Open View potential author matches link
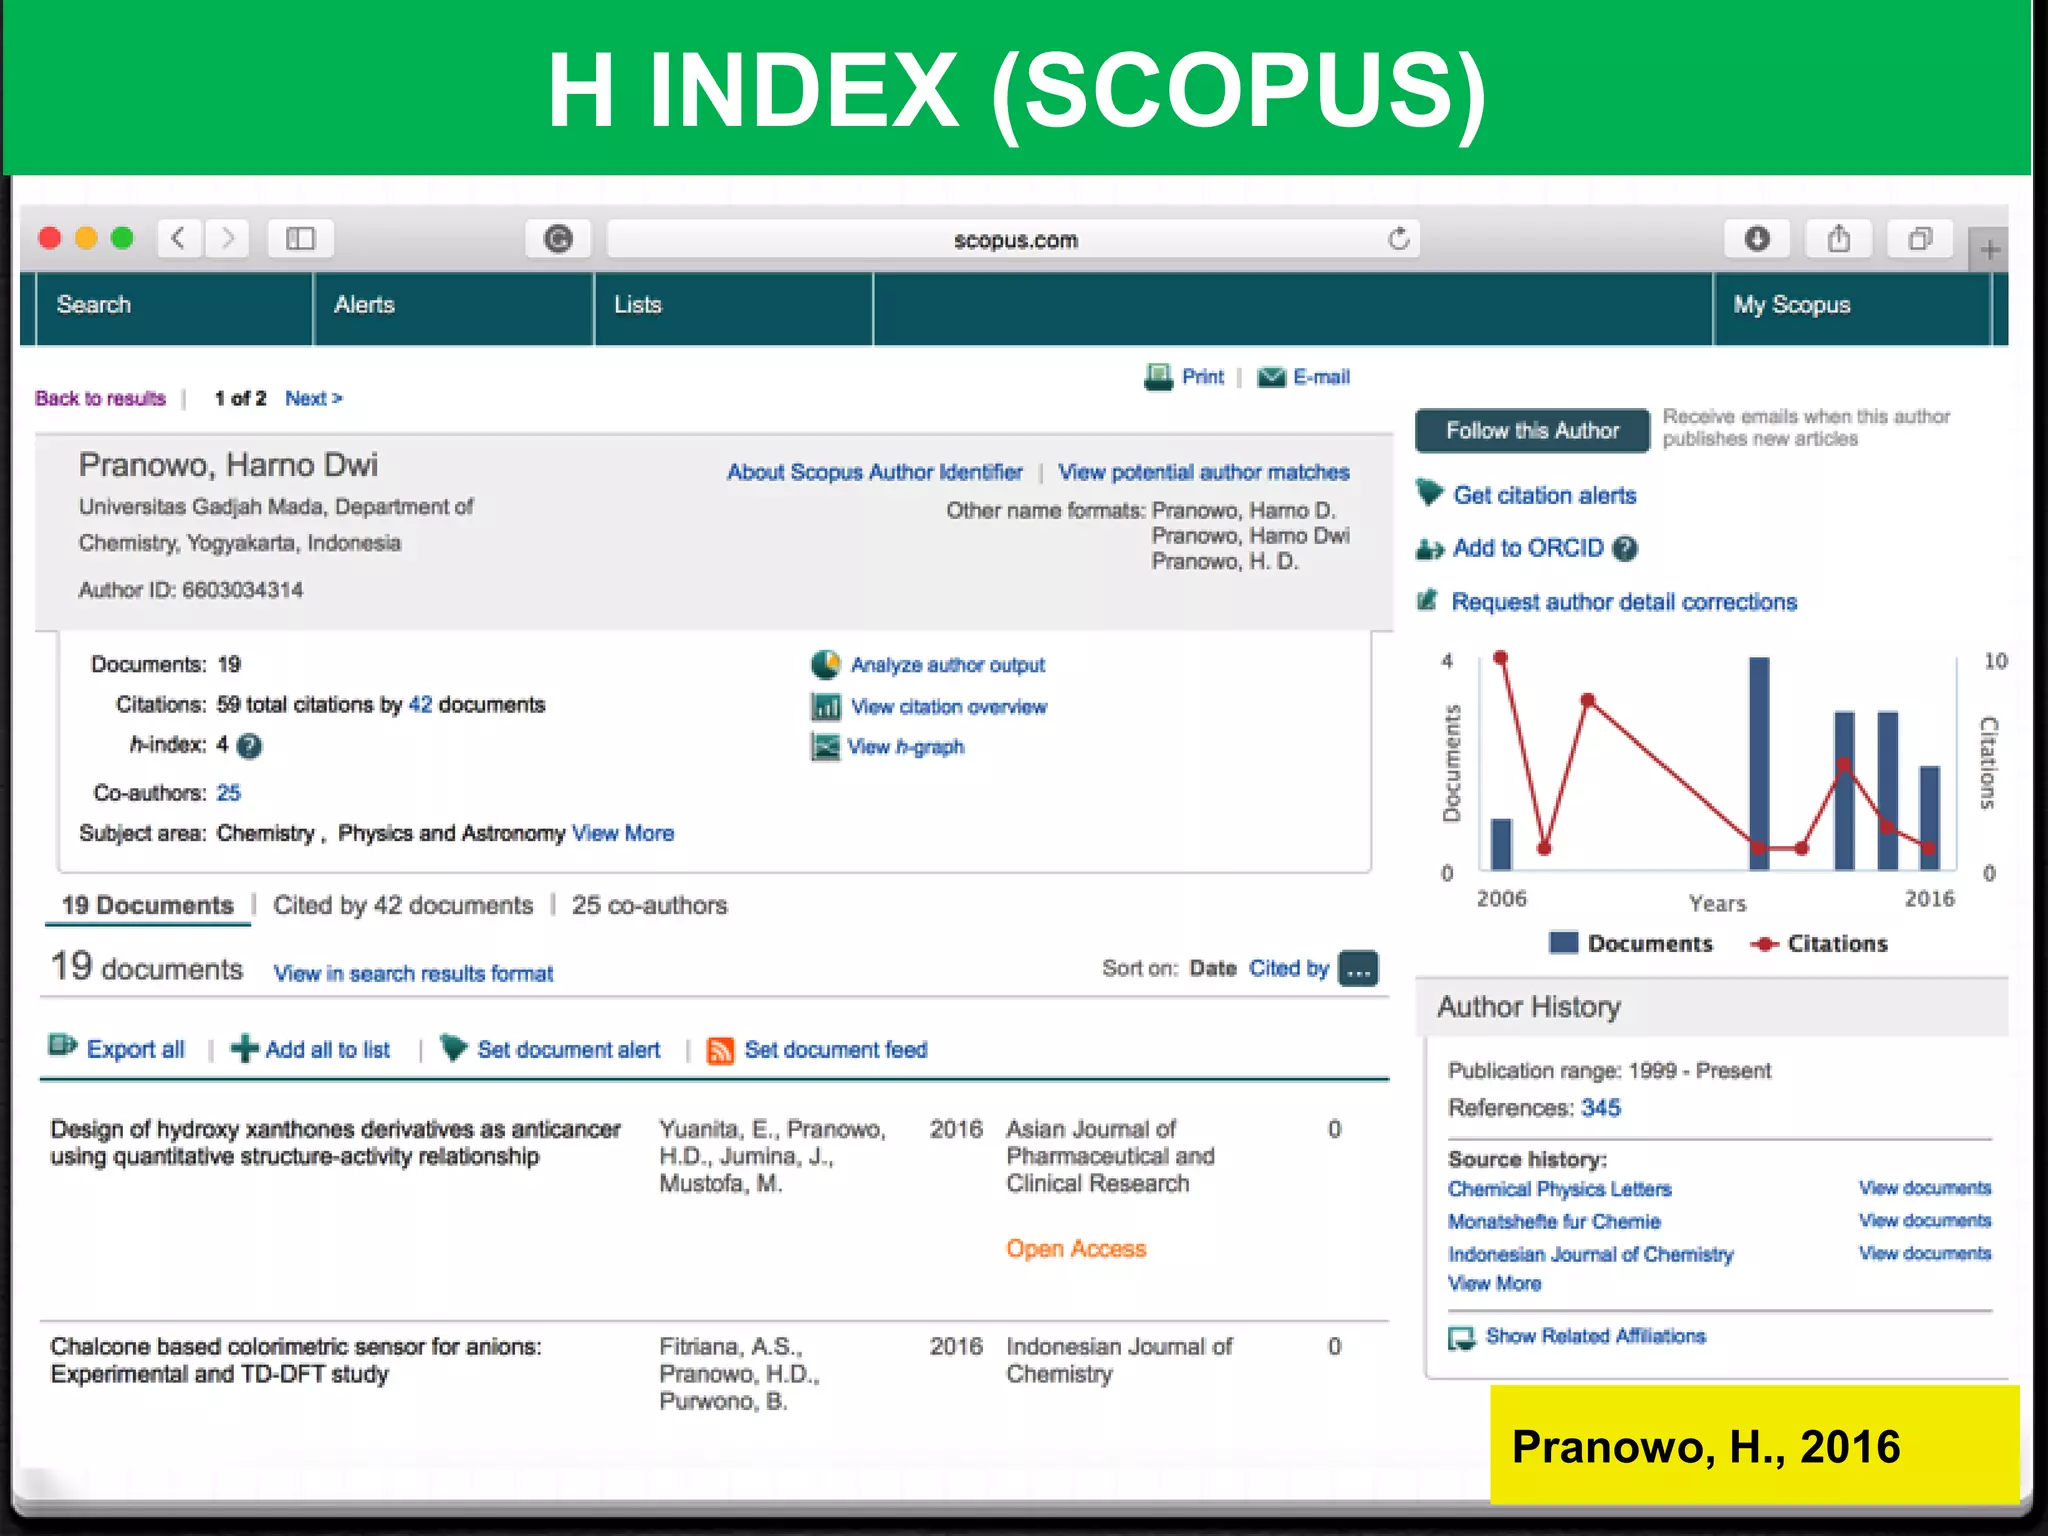Image resolution: width=2048 pixels, height=1536 pixels. [x=1204, y=472]
